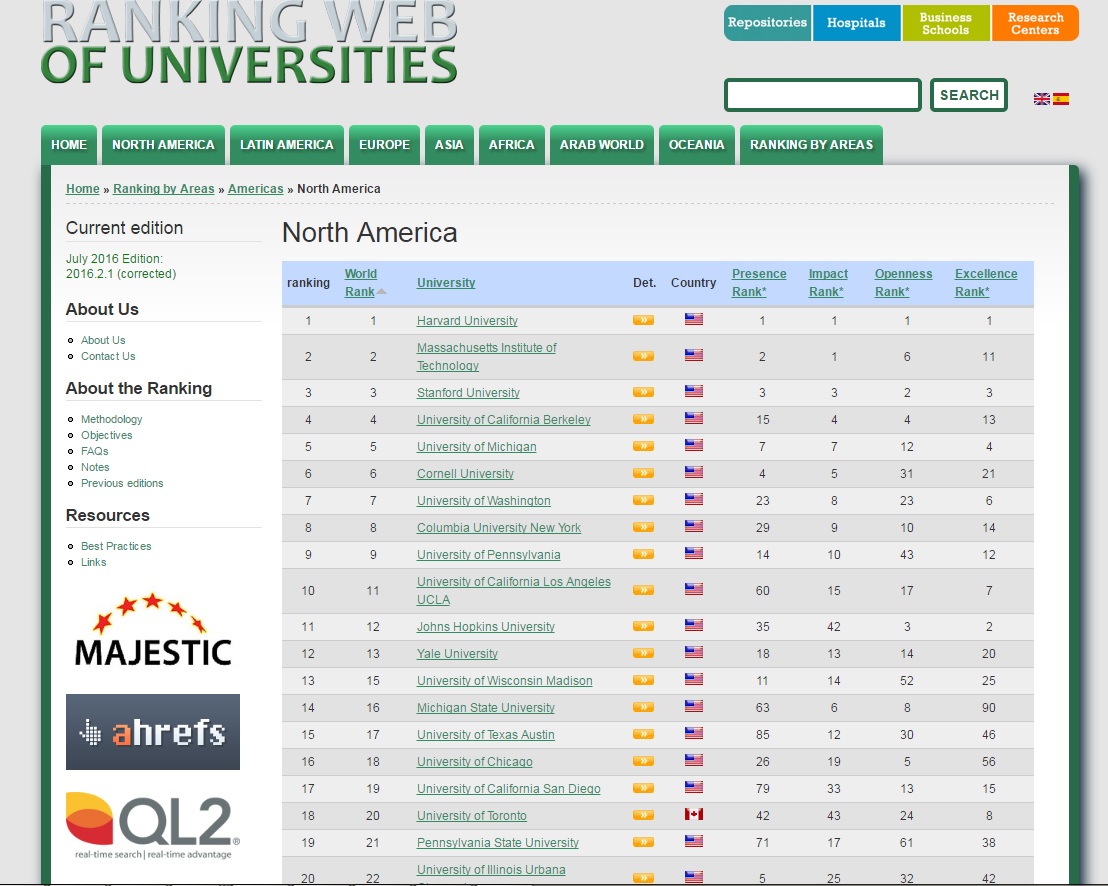Open the ahrefs logo banner
The height and width of the screenshot is (886, 1108).
[x=153, y=732]
